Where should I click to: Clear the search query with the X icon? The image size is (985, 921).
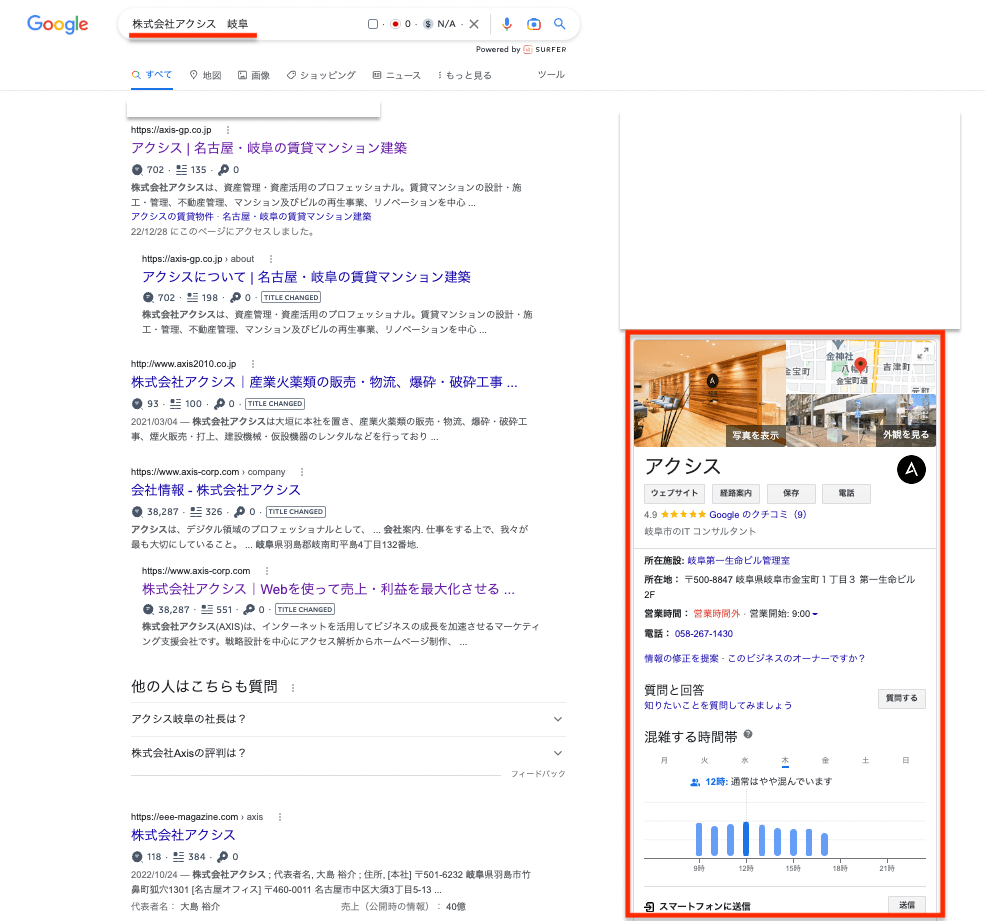tap(474, 24)
